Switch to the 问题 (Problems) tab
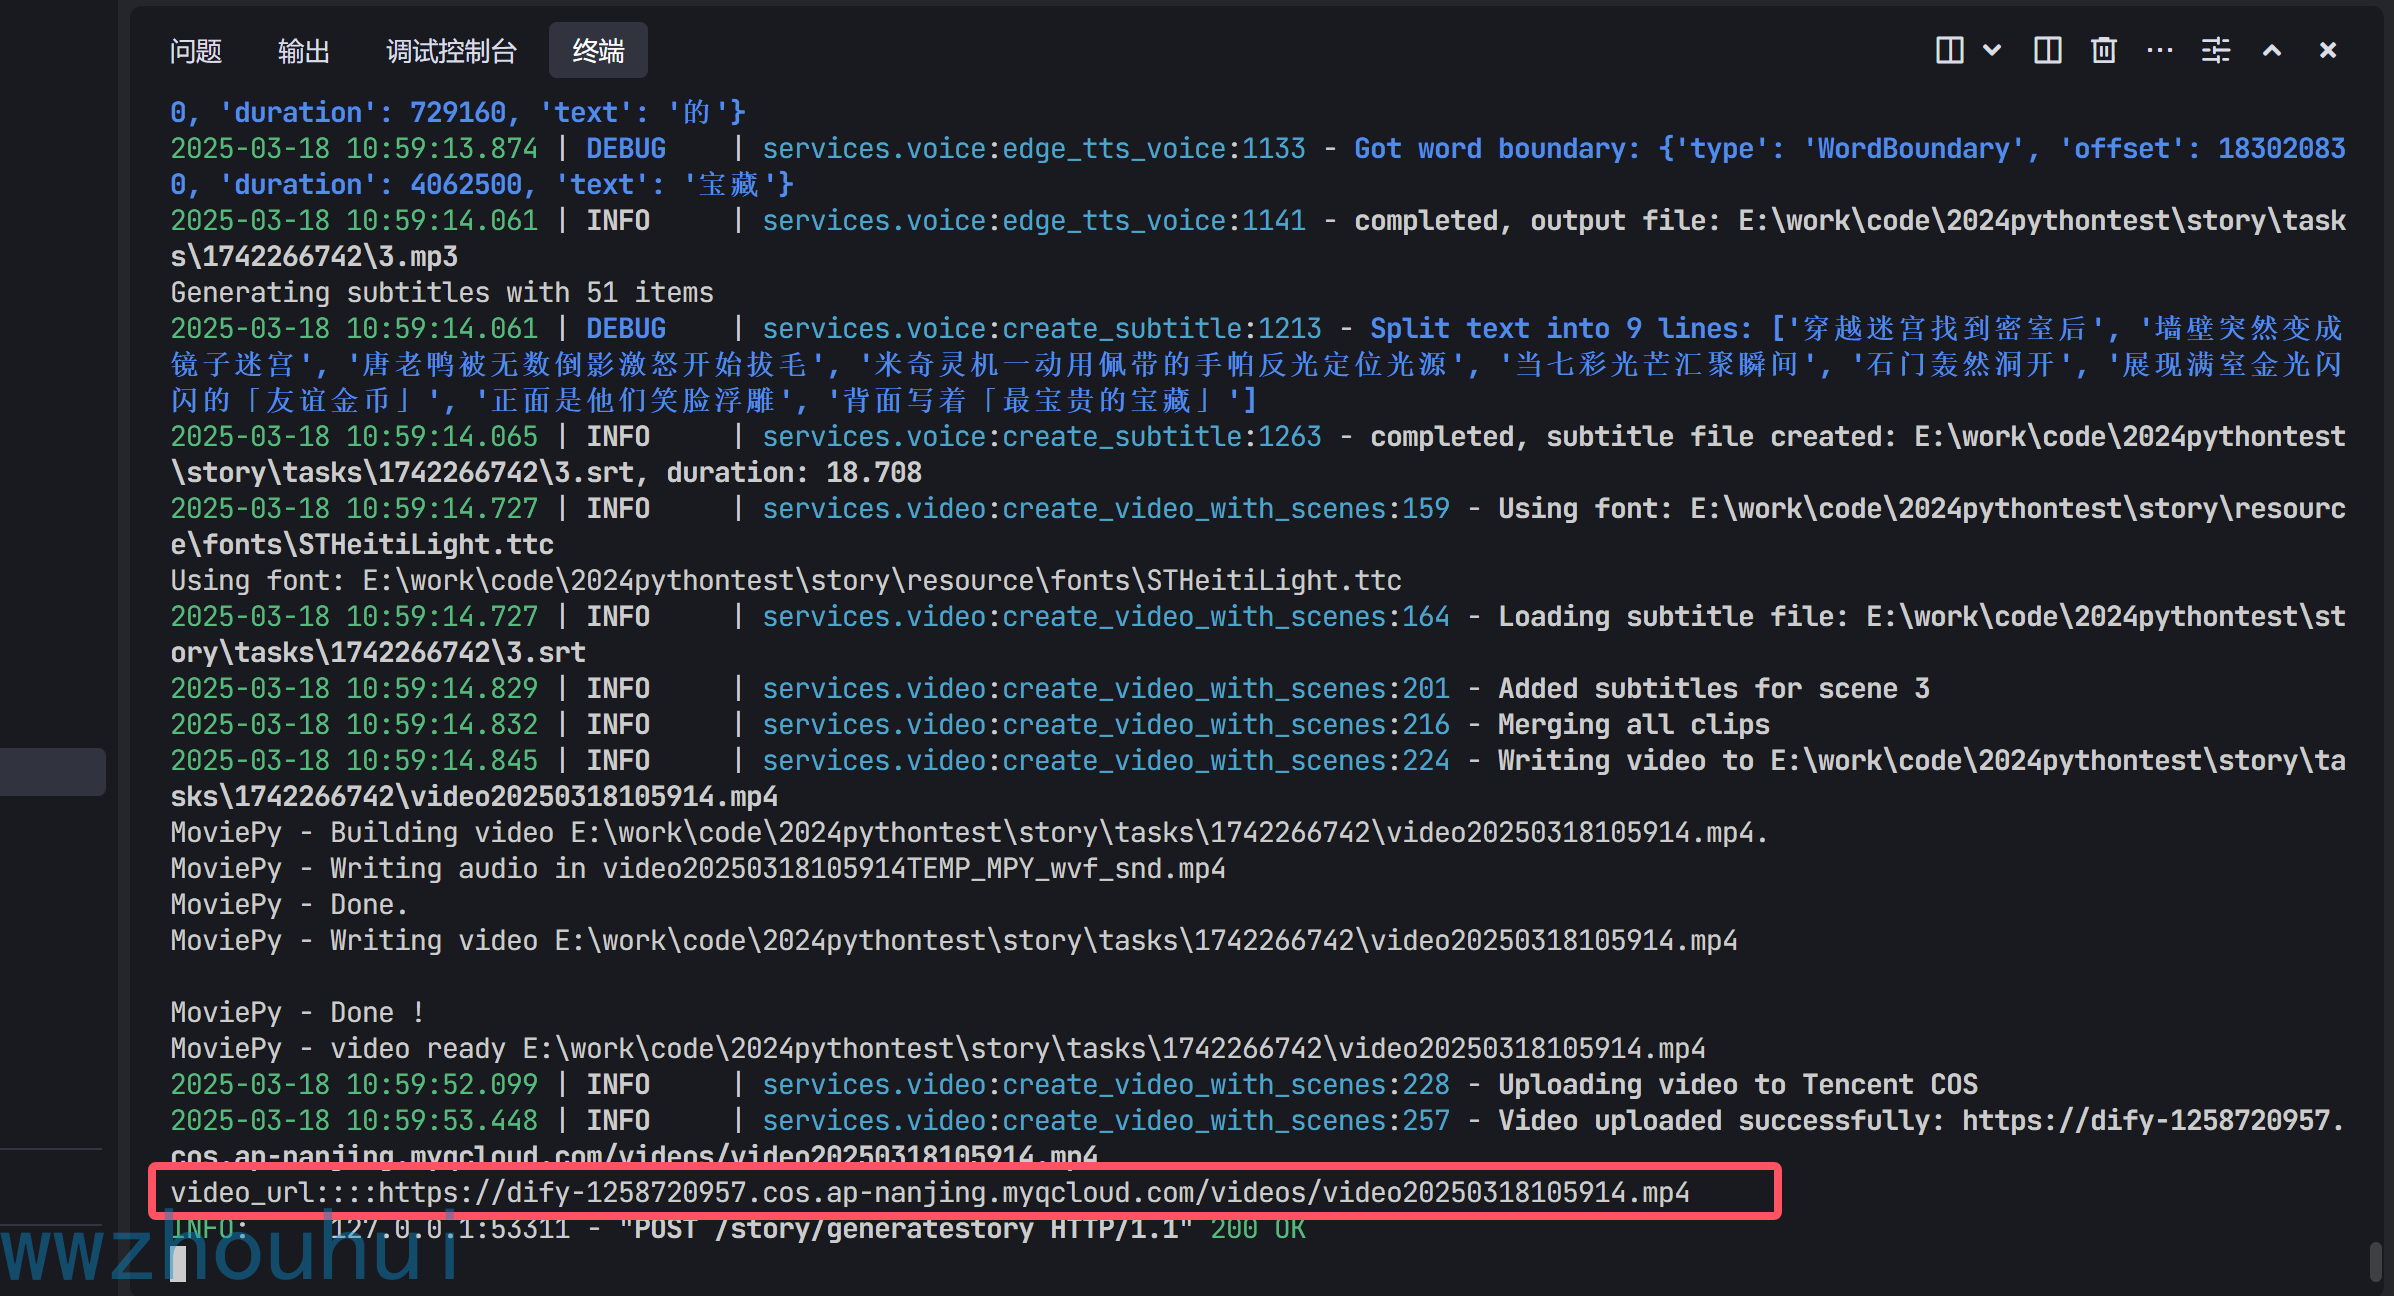This screenshot has width=2394, height=1296. click(x=196, y=51)
